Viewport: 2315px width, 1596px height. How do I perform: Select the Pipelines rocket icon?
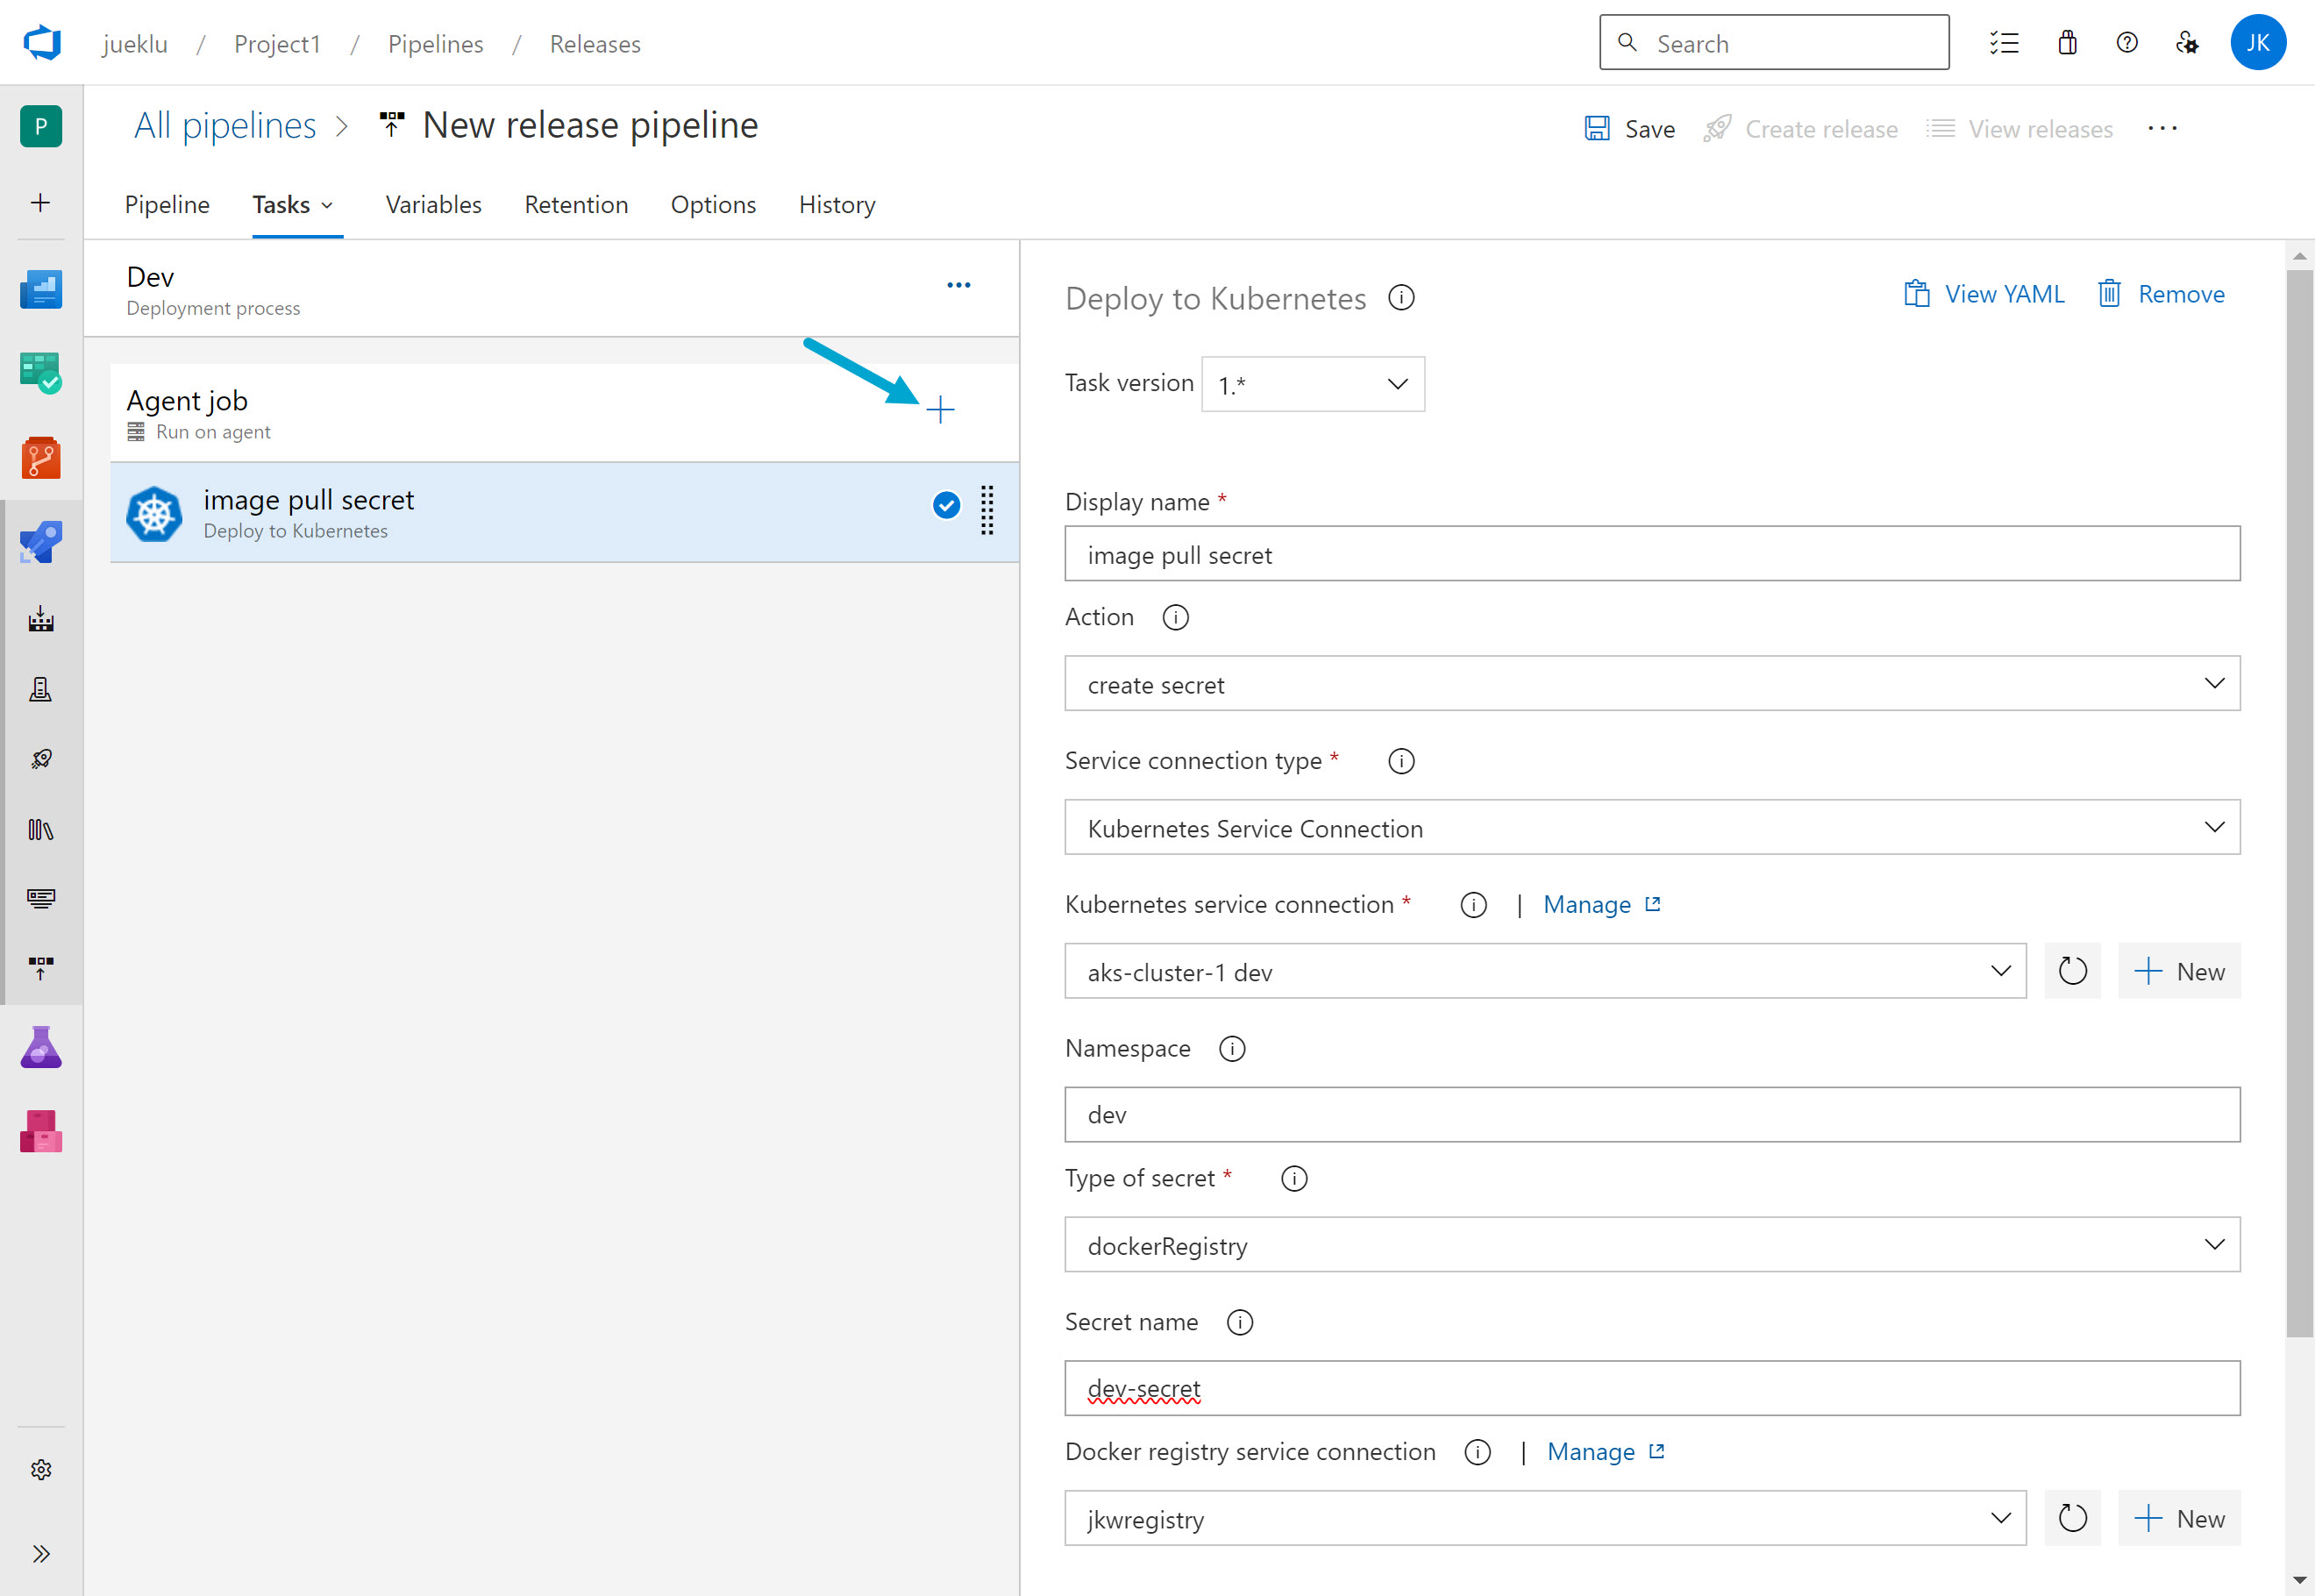(40, 541)
